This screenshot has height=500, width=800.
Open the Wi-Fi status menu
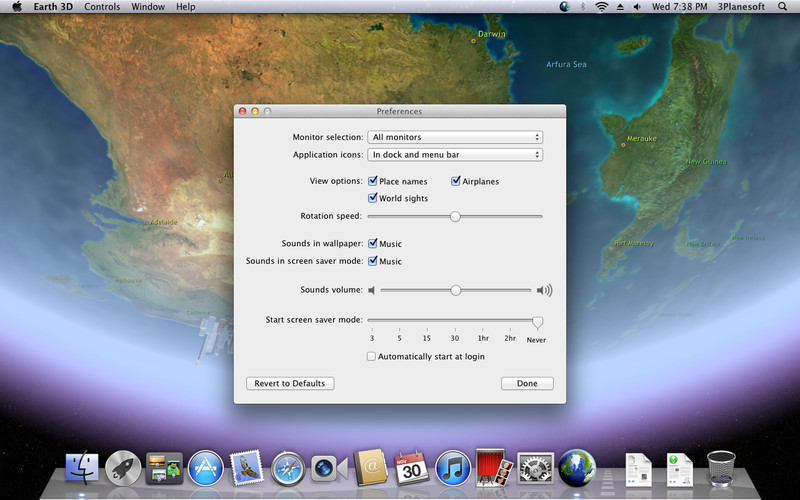[x=602, y=7]
